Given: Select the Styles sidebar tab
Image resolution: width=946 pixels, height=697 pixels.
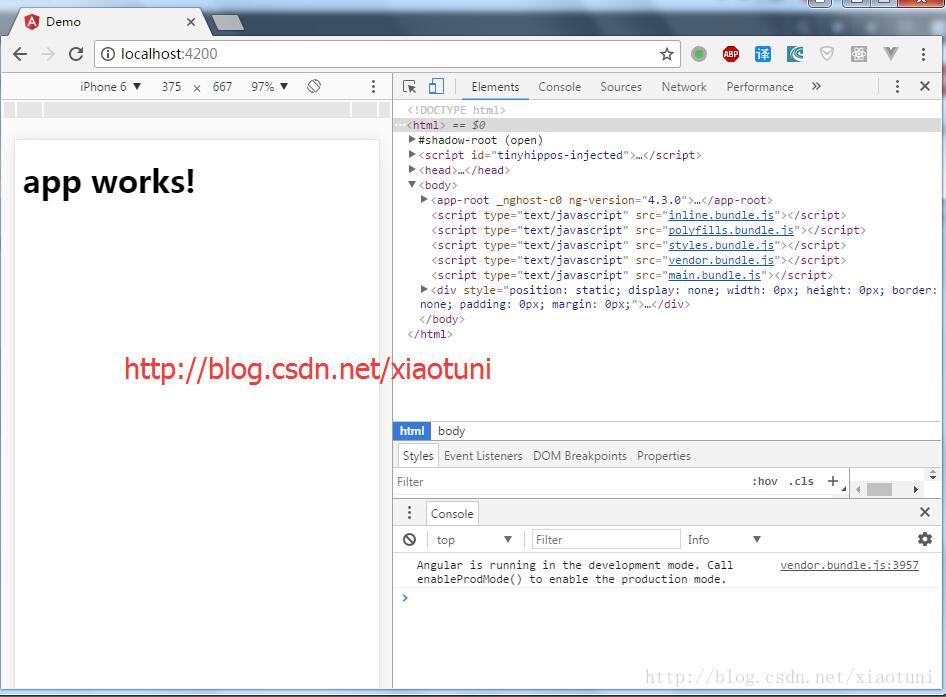Looking at the screenshot, I should 417,456.
